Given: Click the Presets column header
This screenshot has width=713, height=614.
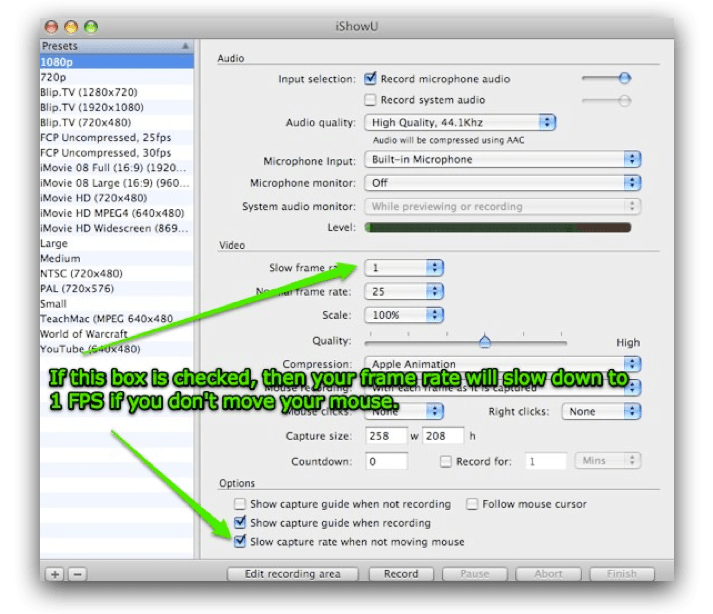Looking at the screenshot, I should click(x=117, y=46).
